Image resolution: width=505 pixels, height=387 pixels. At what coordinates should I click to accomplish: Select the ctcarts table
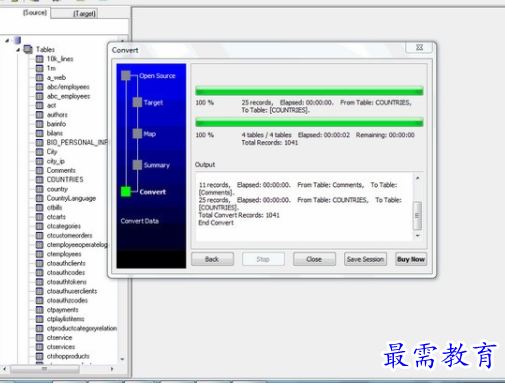(56, 217)
